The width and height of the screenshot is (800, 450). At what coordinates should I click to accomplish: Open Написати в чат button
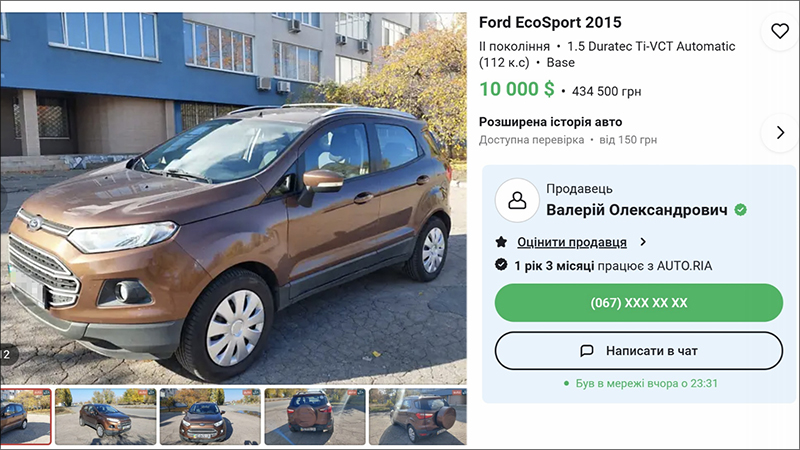[639, 351]
